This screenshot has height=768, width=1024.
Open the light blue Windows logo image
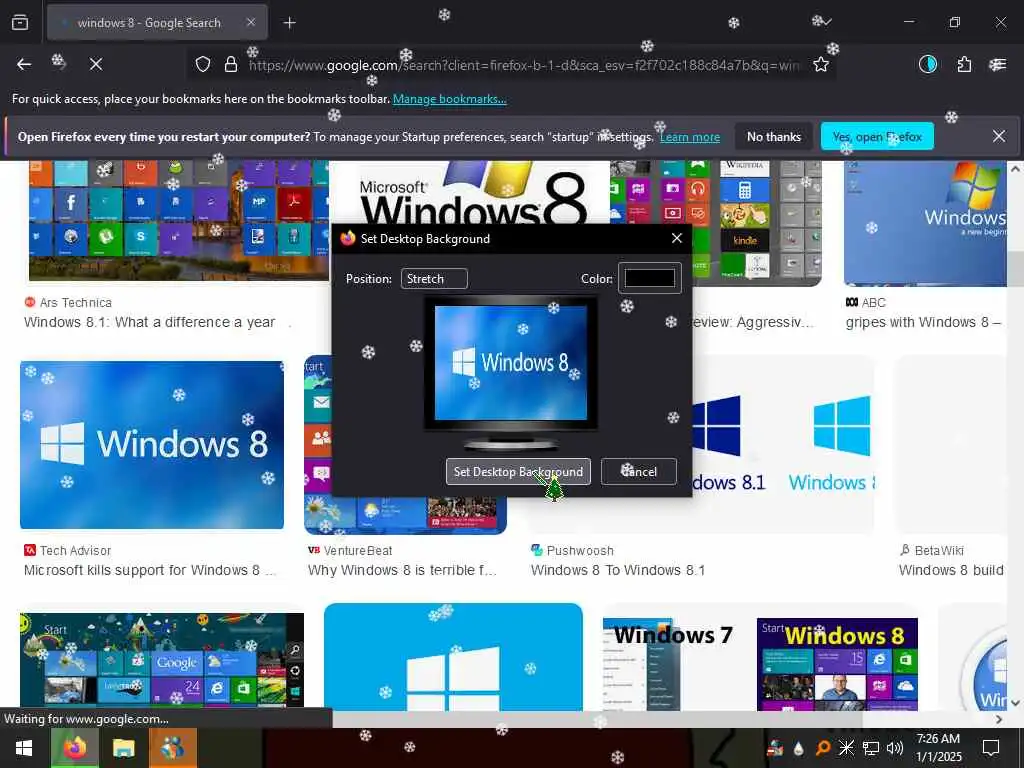coord(453,657)
